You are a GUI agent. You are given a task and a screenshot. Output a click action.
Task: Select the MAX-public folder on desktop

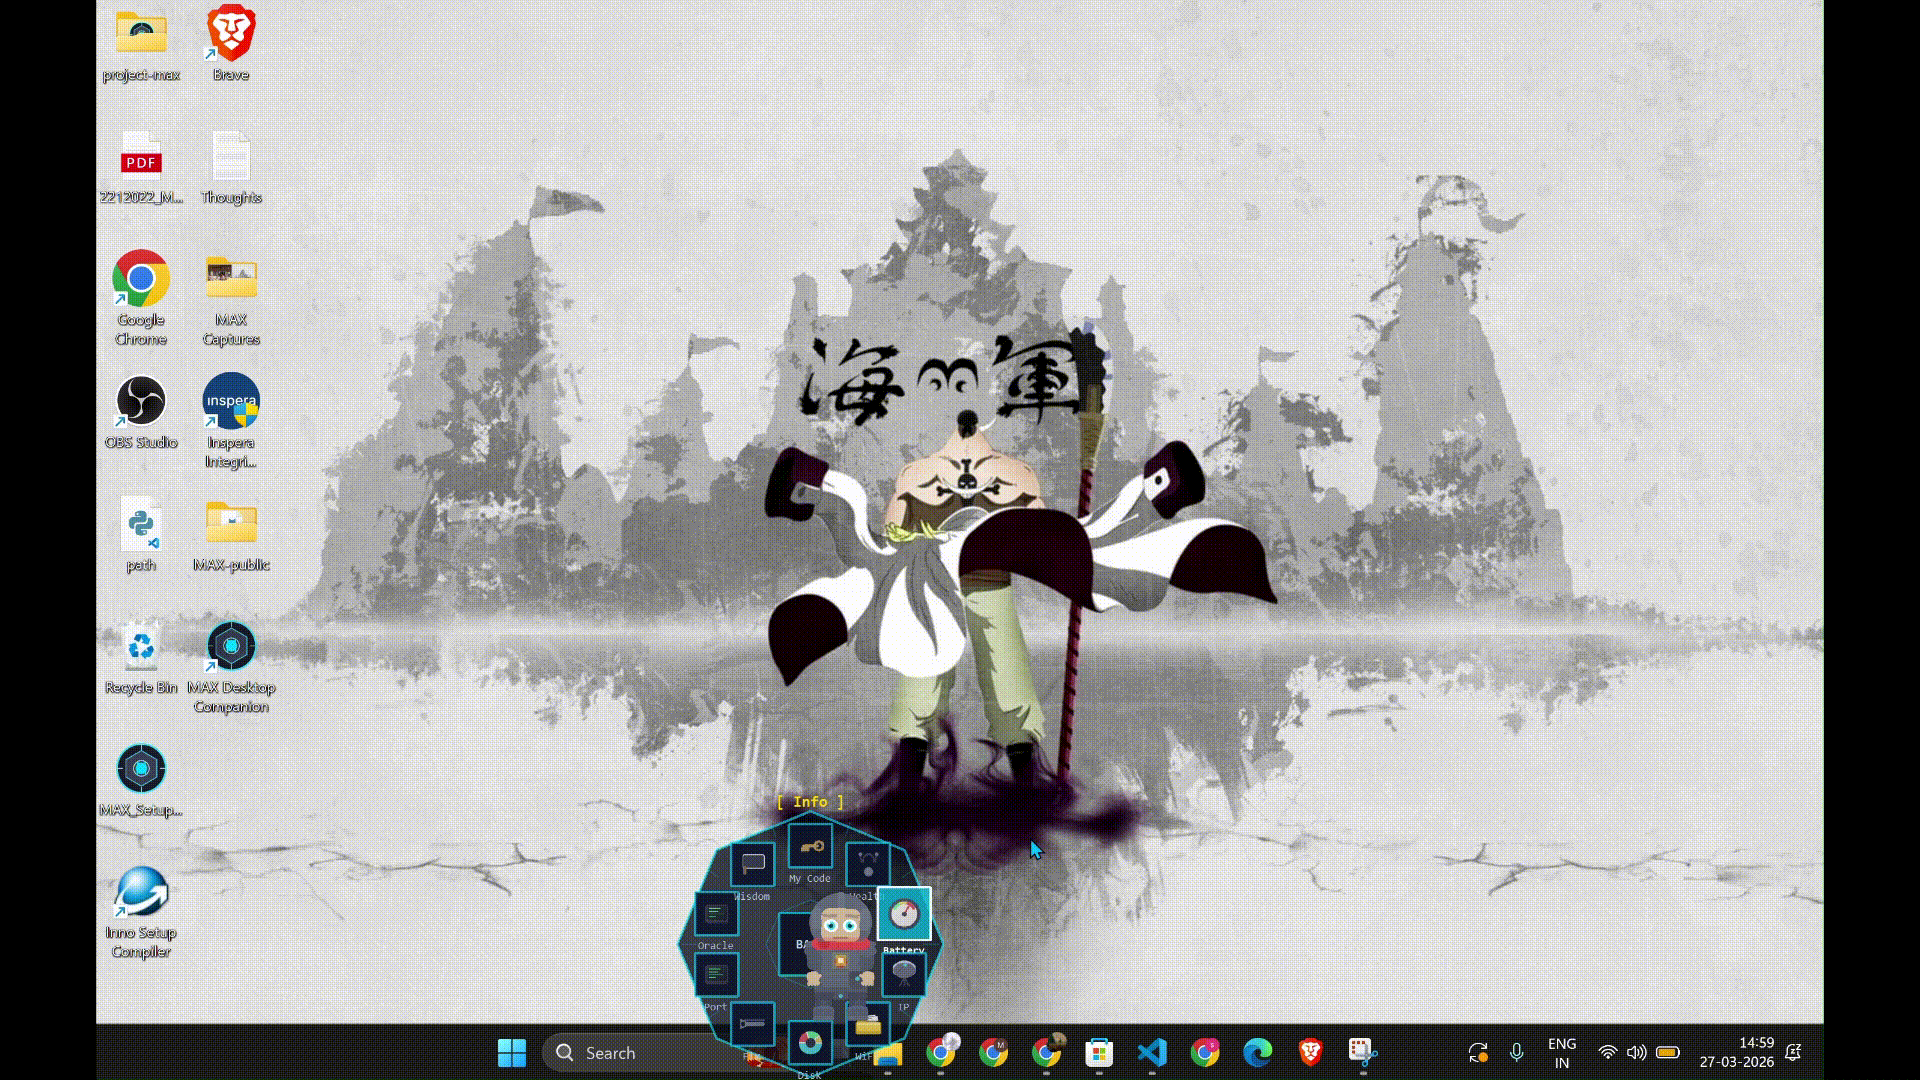[231, 535]
